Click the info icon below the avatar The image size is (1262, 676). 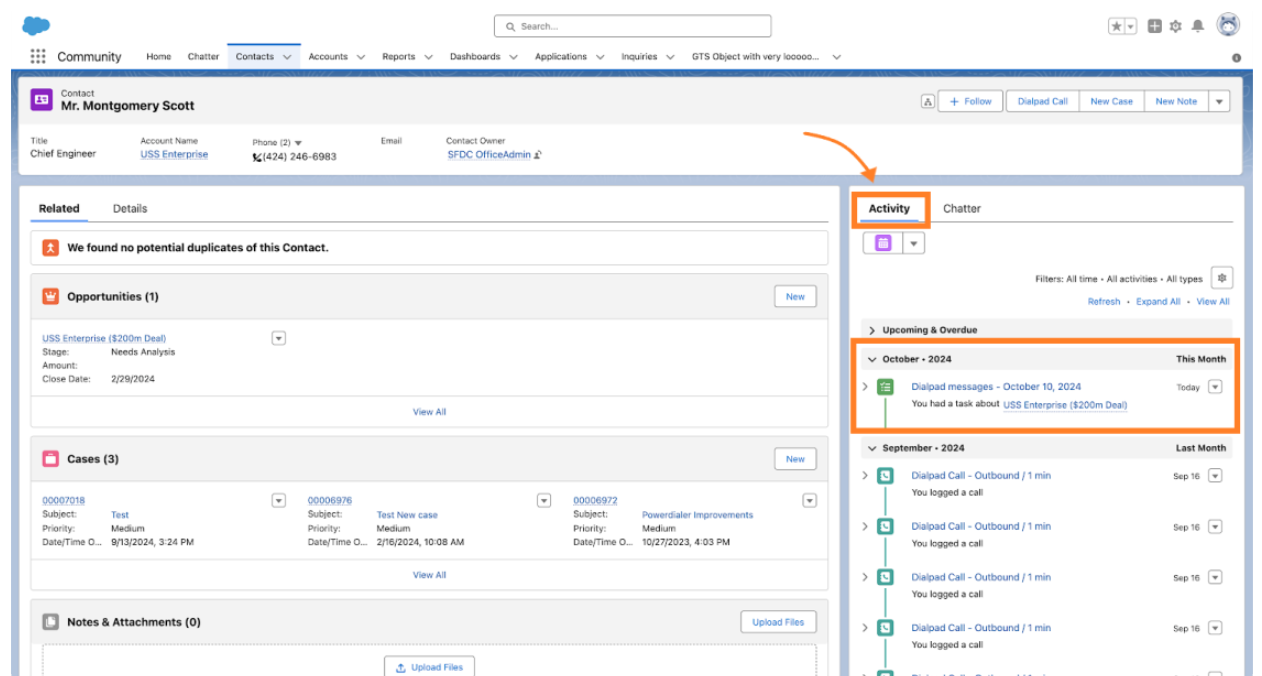coord(1237,58)
